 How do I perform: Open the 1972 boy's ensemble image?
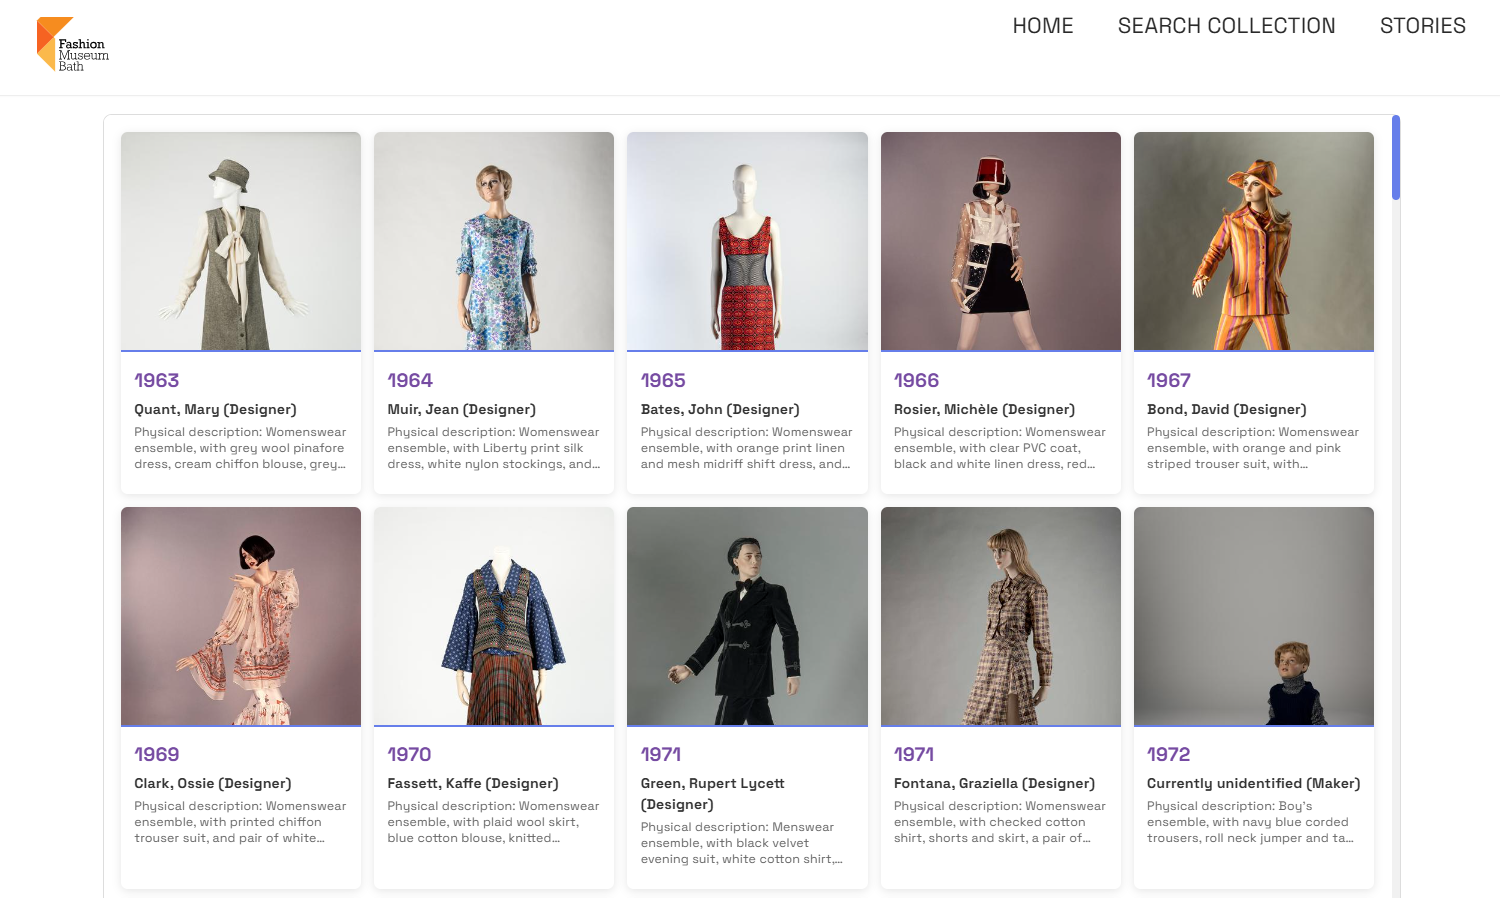pos(1253,616)
